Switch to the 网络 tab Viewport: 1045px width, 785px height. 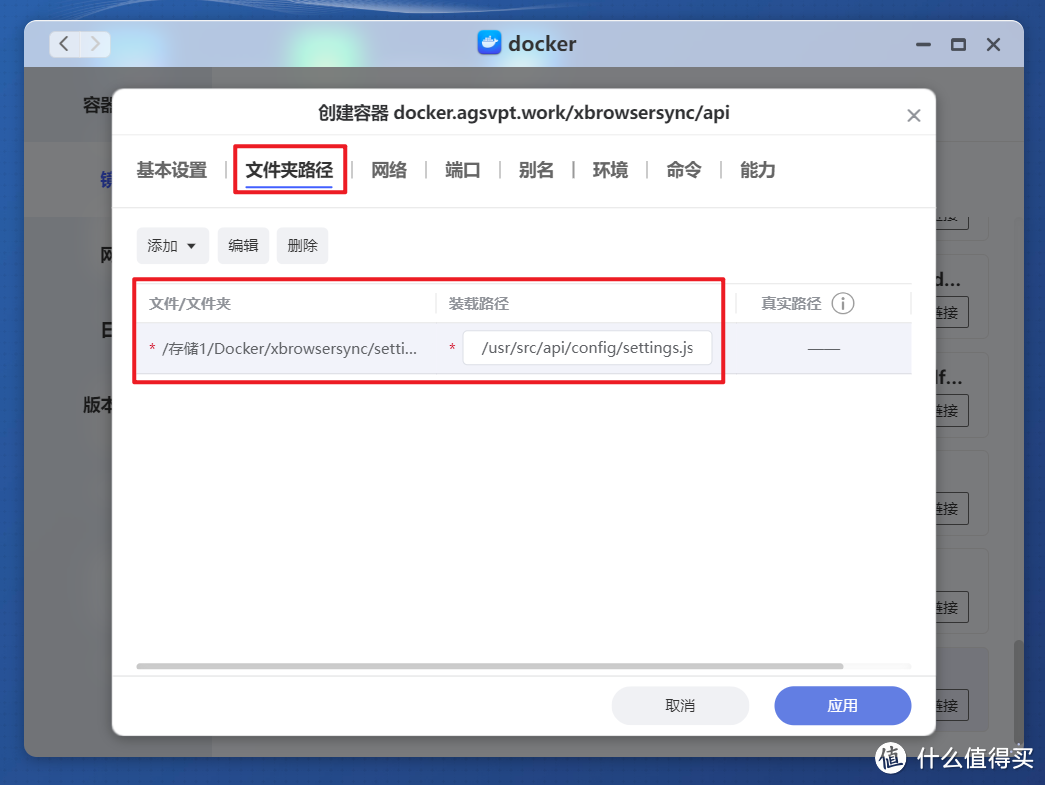coord(389,170)
